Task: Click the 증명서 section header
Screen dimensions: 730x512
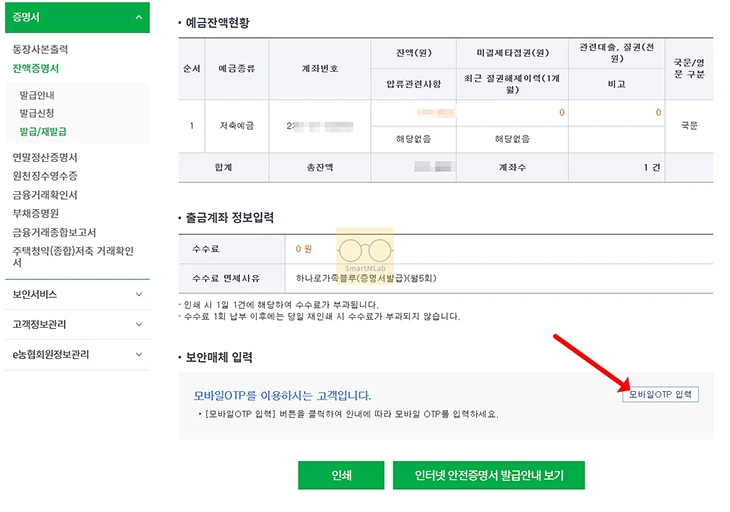Action: pyautogui.click(x=77, y=17)
